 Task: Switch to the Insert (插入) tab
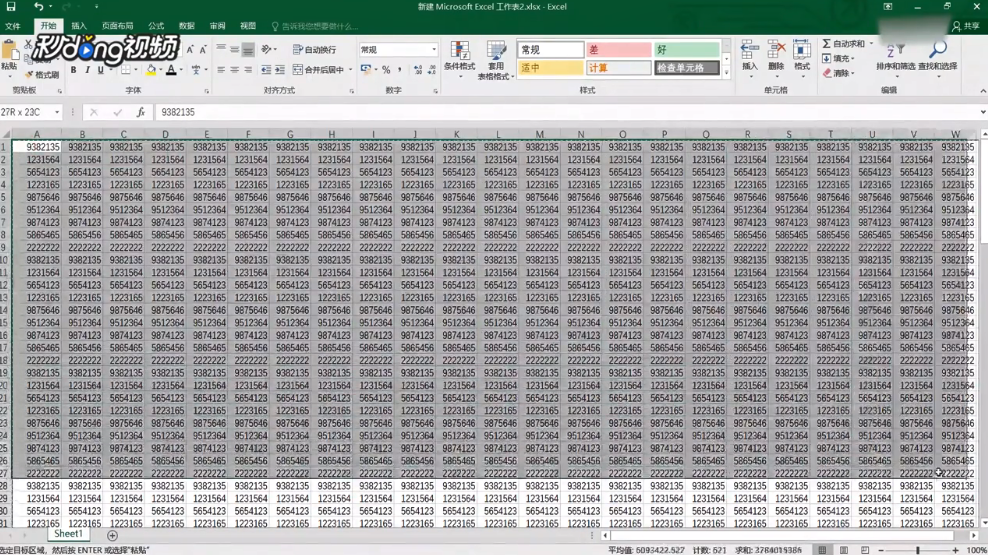79,26
